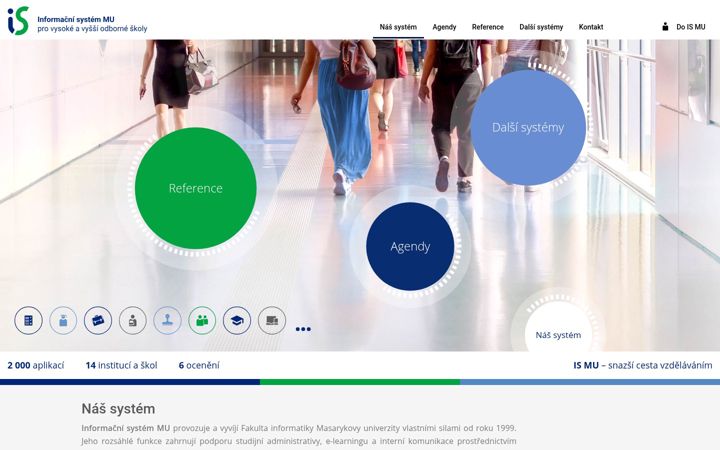Open the rubber stamp agenda icon
720x450 pixels.
[168, 320]
